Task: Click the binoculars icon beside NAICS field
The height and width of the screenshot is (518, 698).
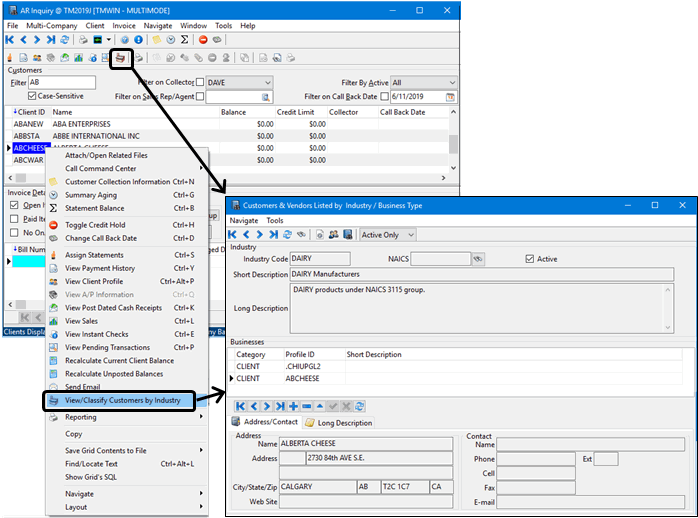Action: [x=479, y=259]
